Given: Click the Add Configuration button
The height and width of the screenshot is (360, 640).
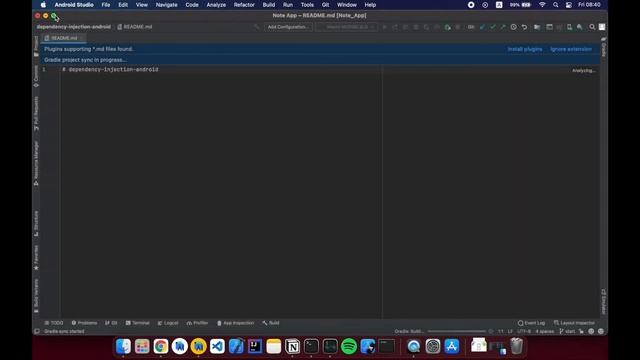Looking at the screenshot, I should coord(288,27).
